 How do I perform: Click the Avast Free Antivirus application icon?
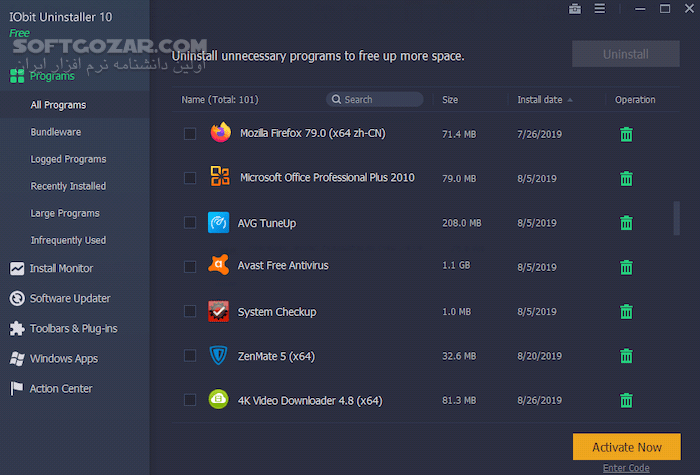click(218, 265)
